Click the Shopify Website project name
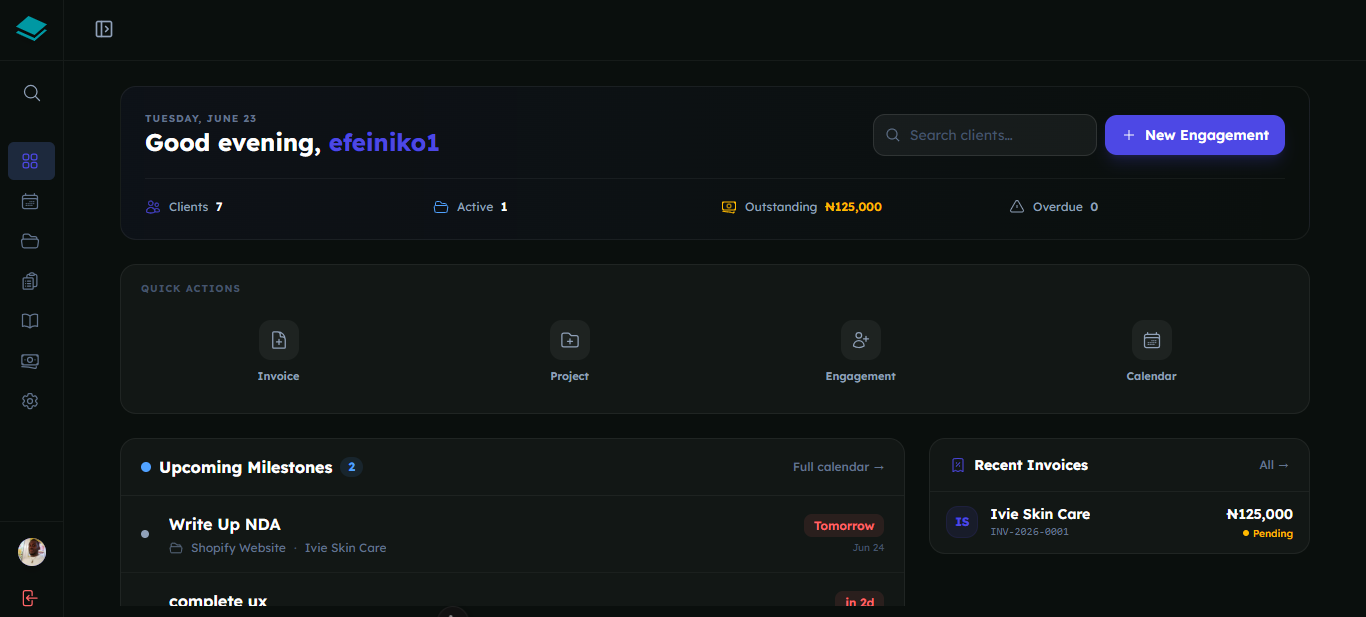1366x617 pixels. pyautogui.click(x=239, y=548)
